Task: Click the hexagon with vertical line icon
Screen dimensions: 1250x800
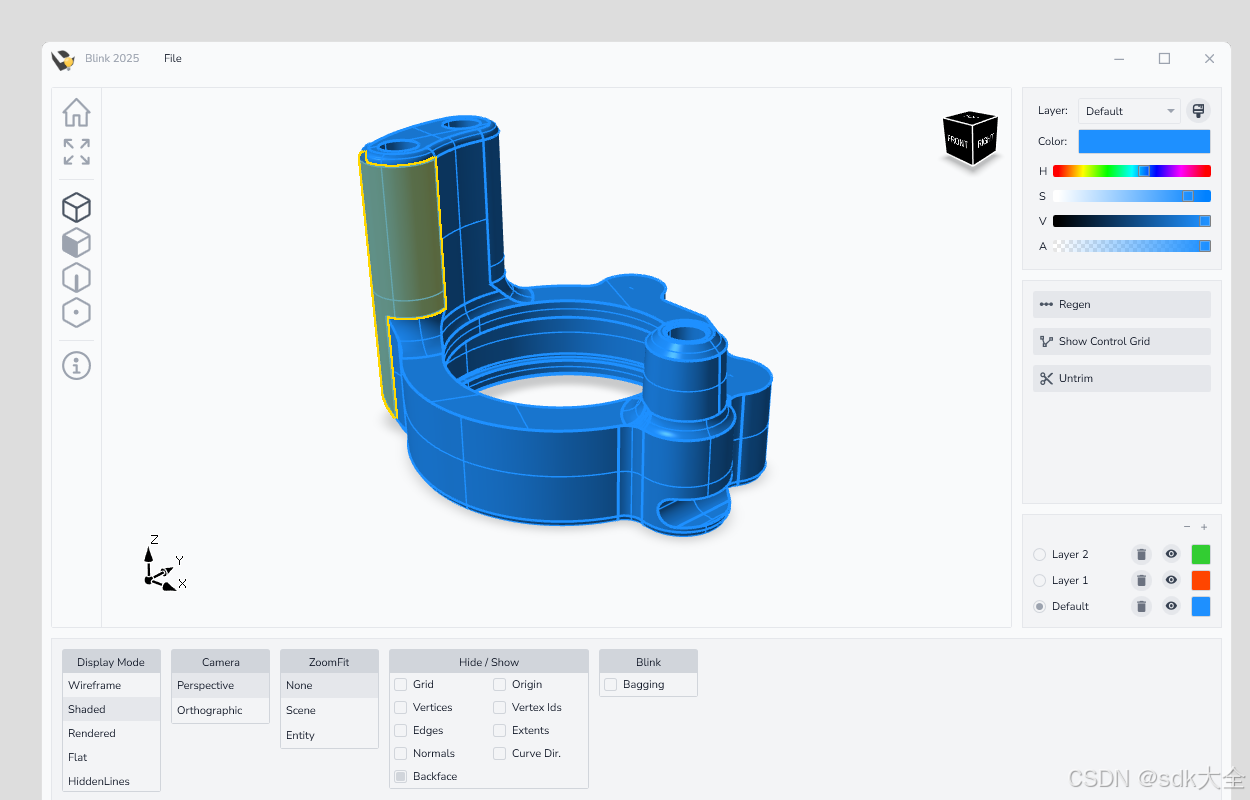Action: 76,278
